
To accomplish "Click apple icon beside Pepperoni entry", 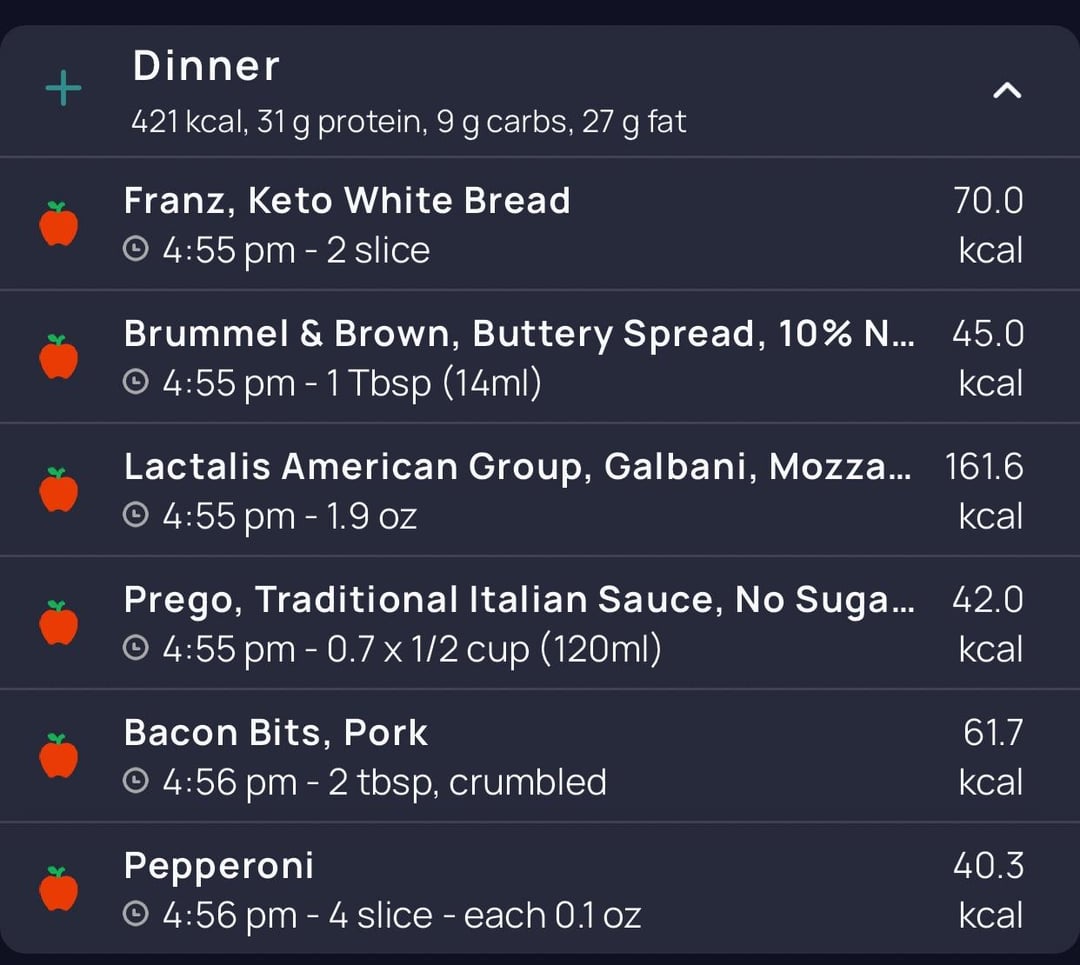I will click(x=59, y=889).
